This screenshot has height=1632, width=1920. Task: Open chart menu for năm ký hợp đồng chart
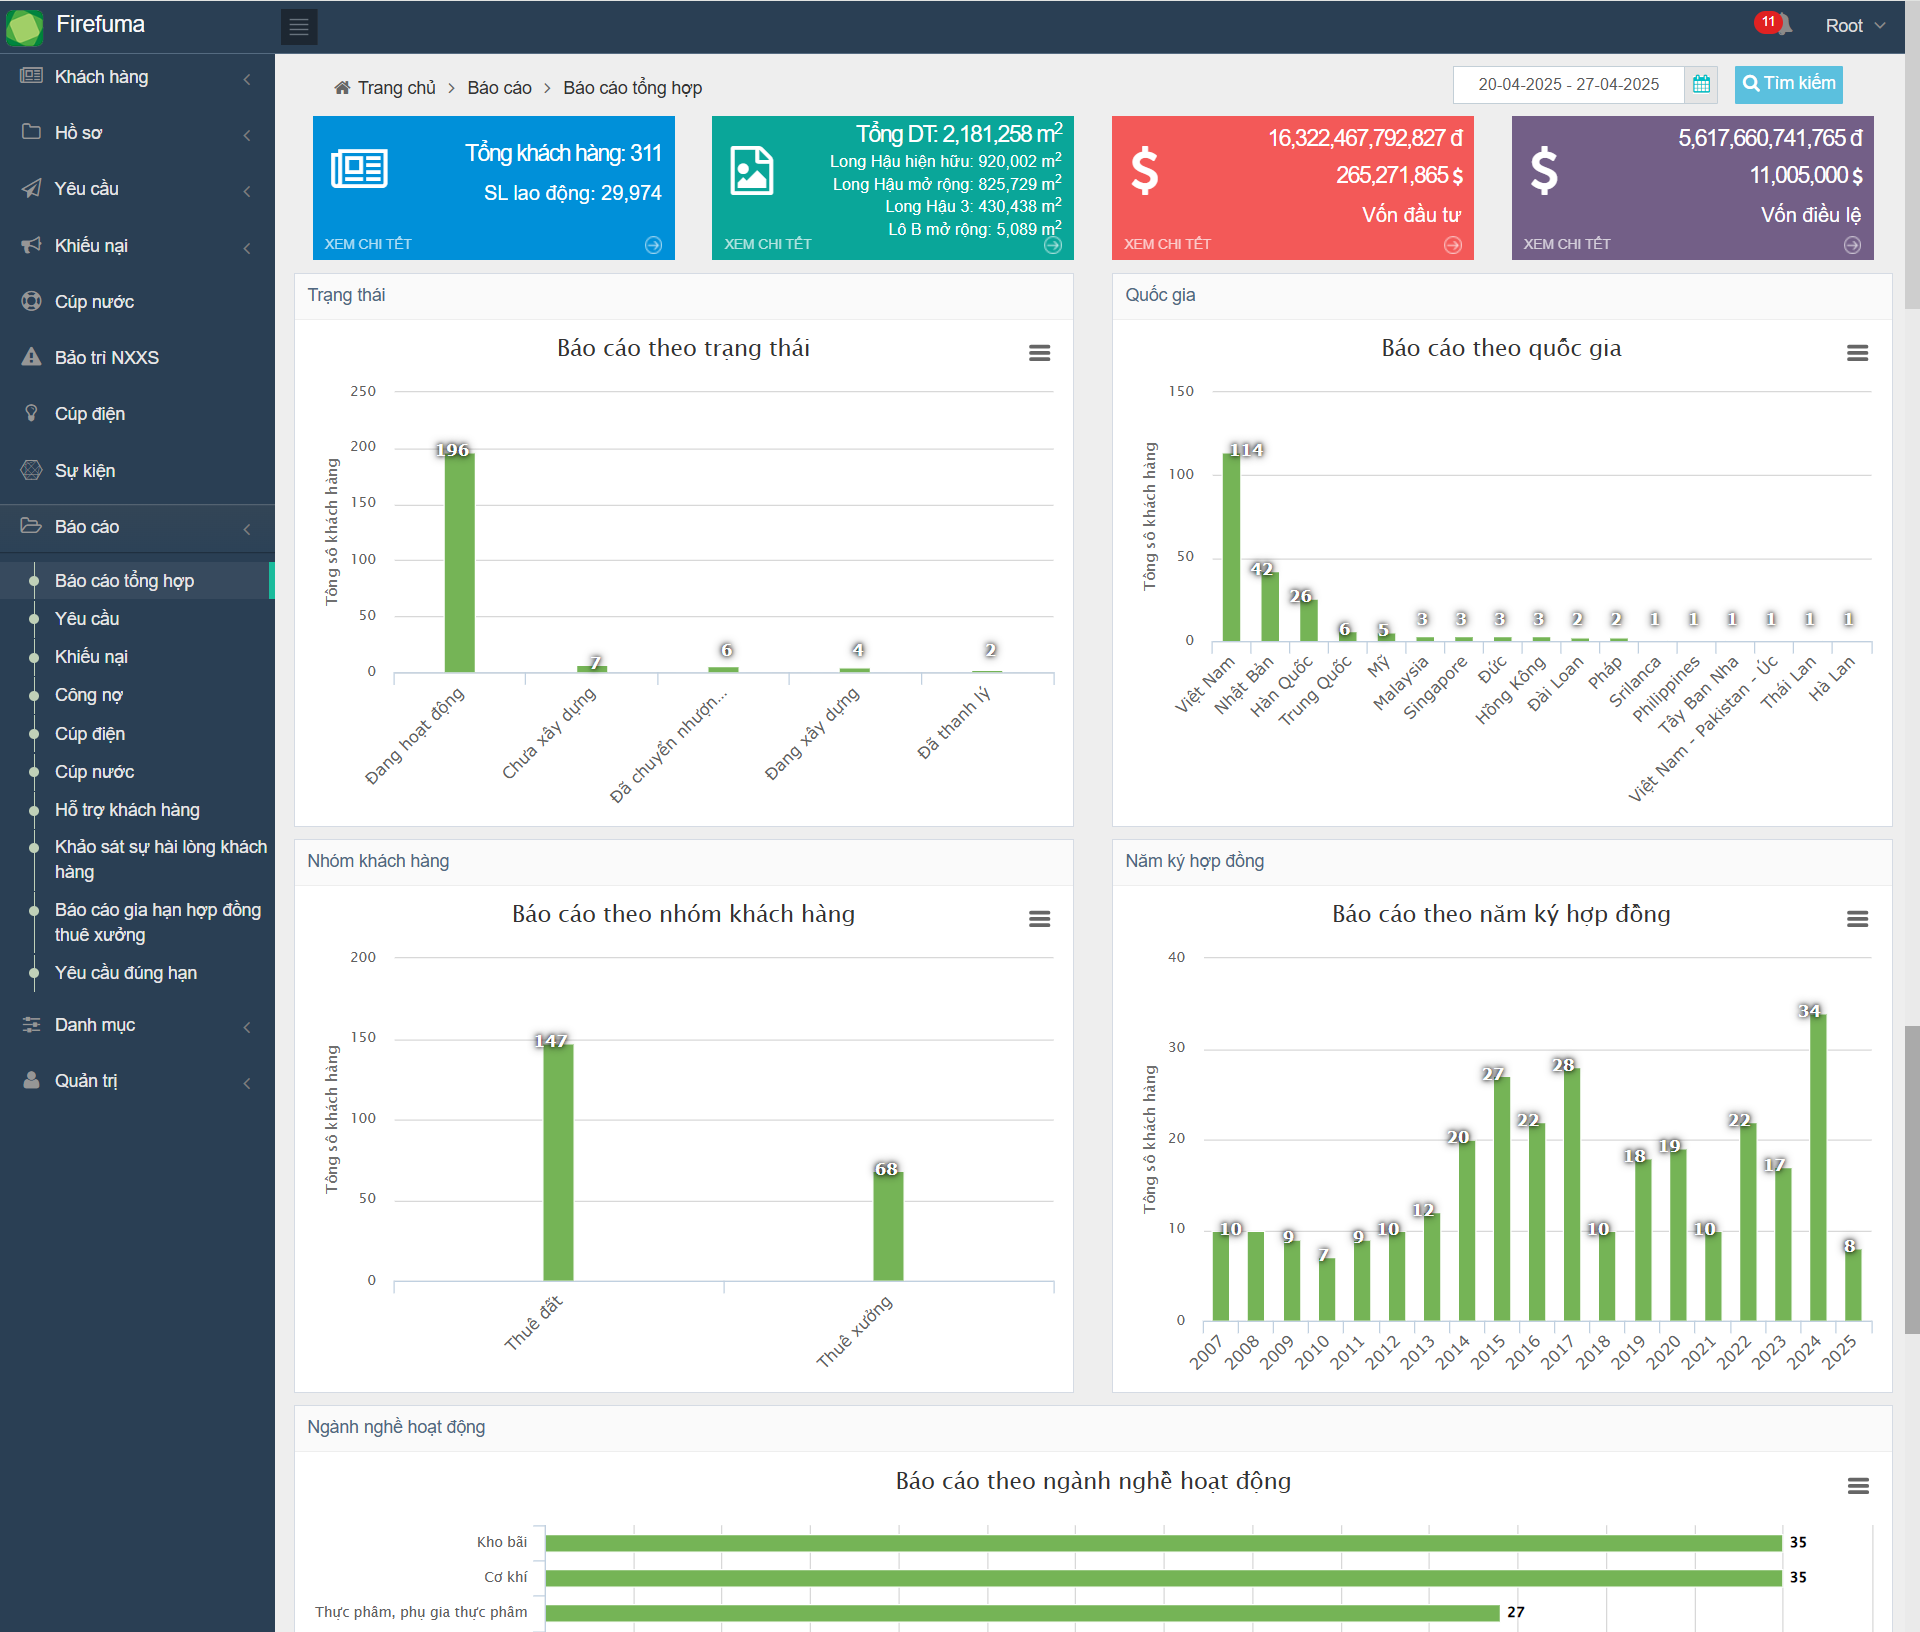tap(1857, 919)
